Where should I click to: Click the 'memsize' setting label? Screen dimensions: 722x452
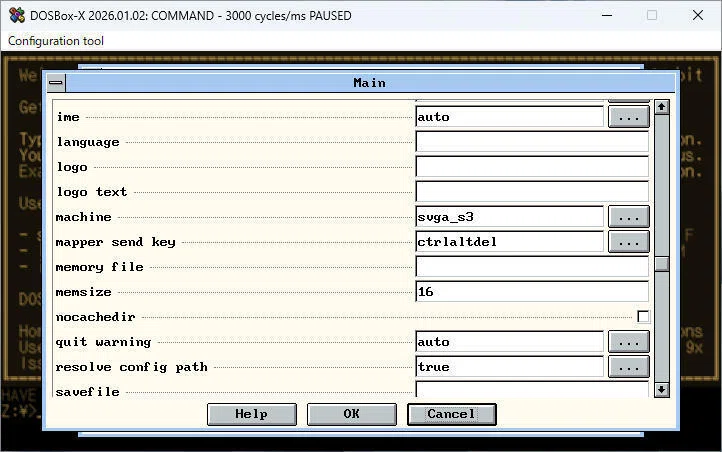coord(83,292)
